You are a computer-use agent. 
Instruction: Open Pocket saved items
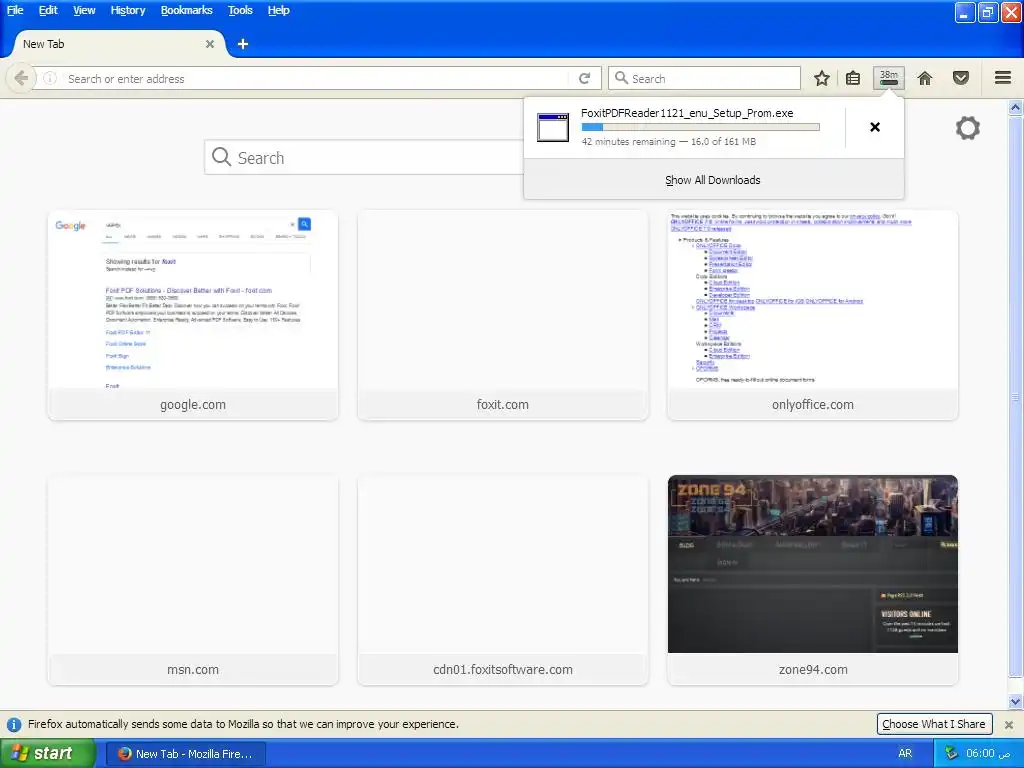961,78
